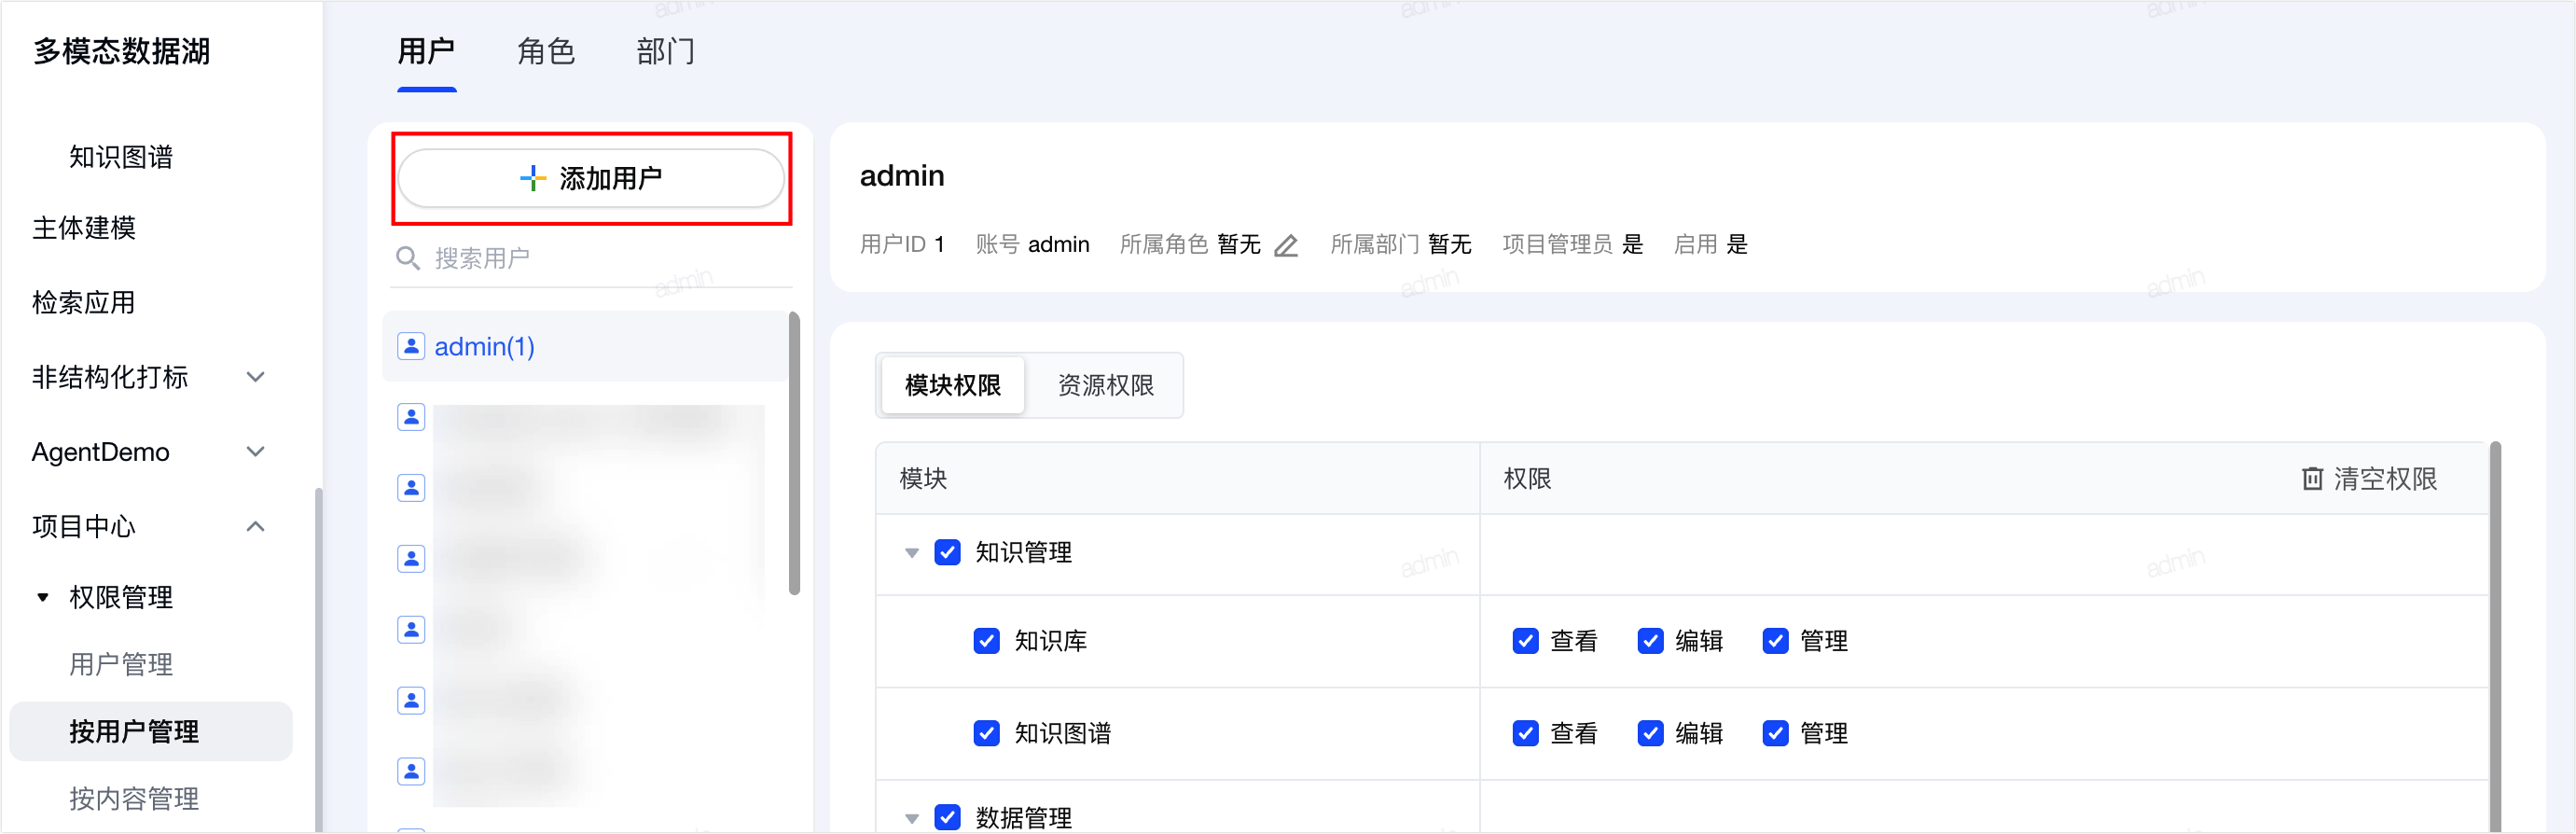Click the search magnifier icon
The width and height of the screenshot is (2576, 834).
[x=407, y=259]
